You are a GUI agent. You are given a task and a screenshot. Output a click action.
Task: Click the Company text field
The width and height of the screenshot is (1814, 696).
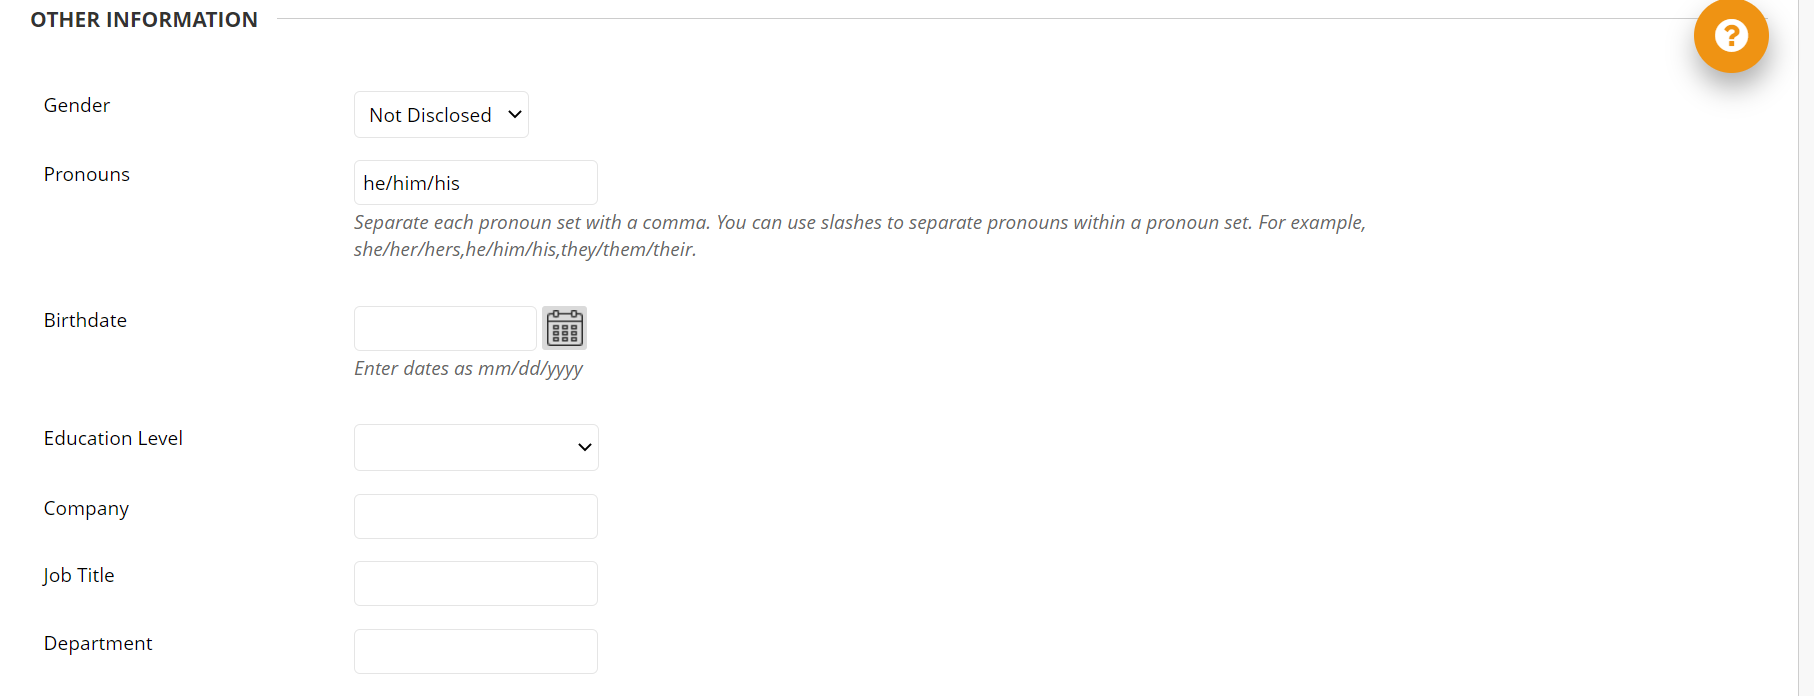[x=476, y=516]
